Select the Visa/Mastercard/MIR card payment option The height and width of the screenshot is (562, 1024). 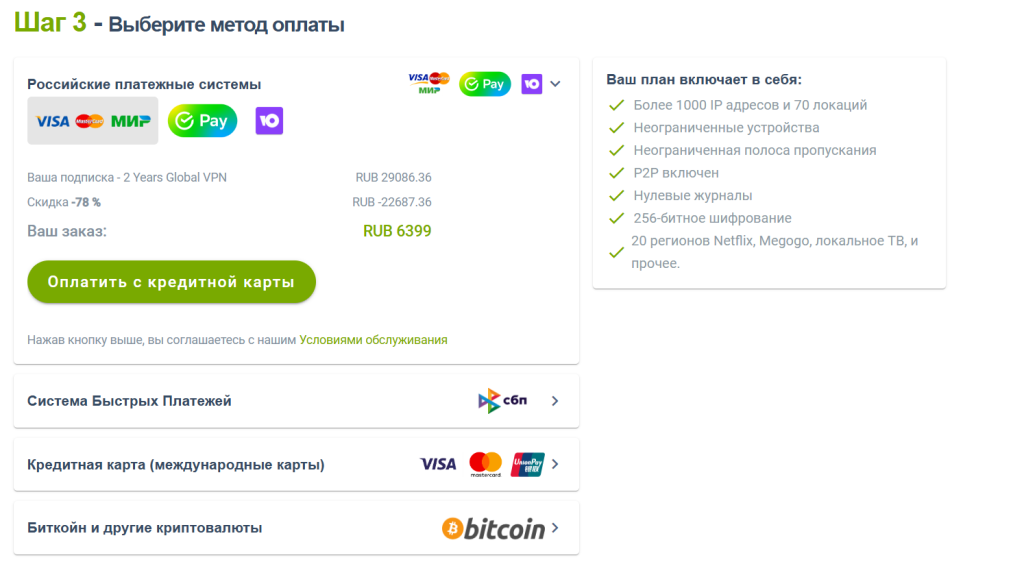point(93,121)
